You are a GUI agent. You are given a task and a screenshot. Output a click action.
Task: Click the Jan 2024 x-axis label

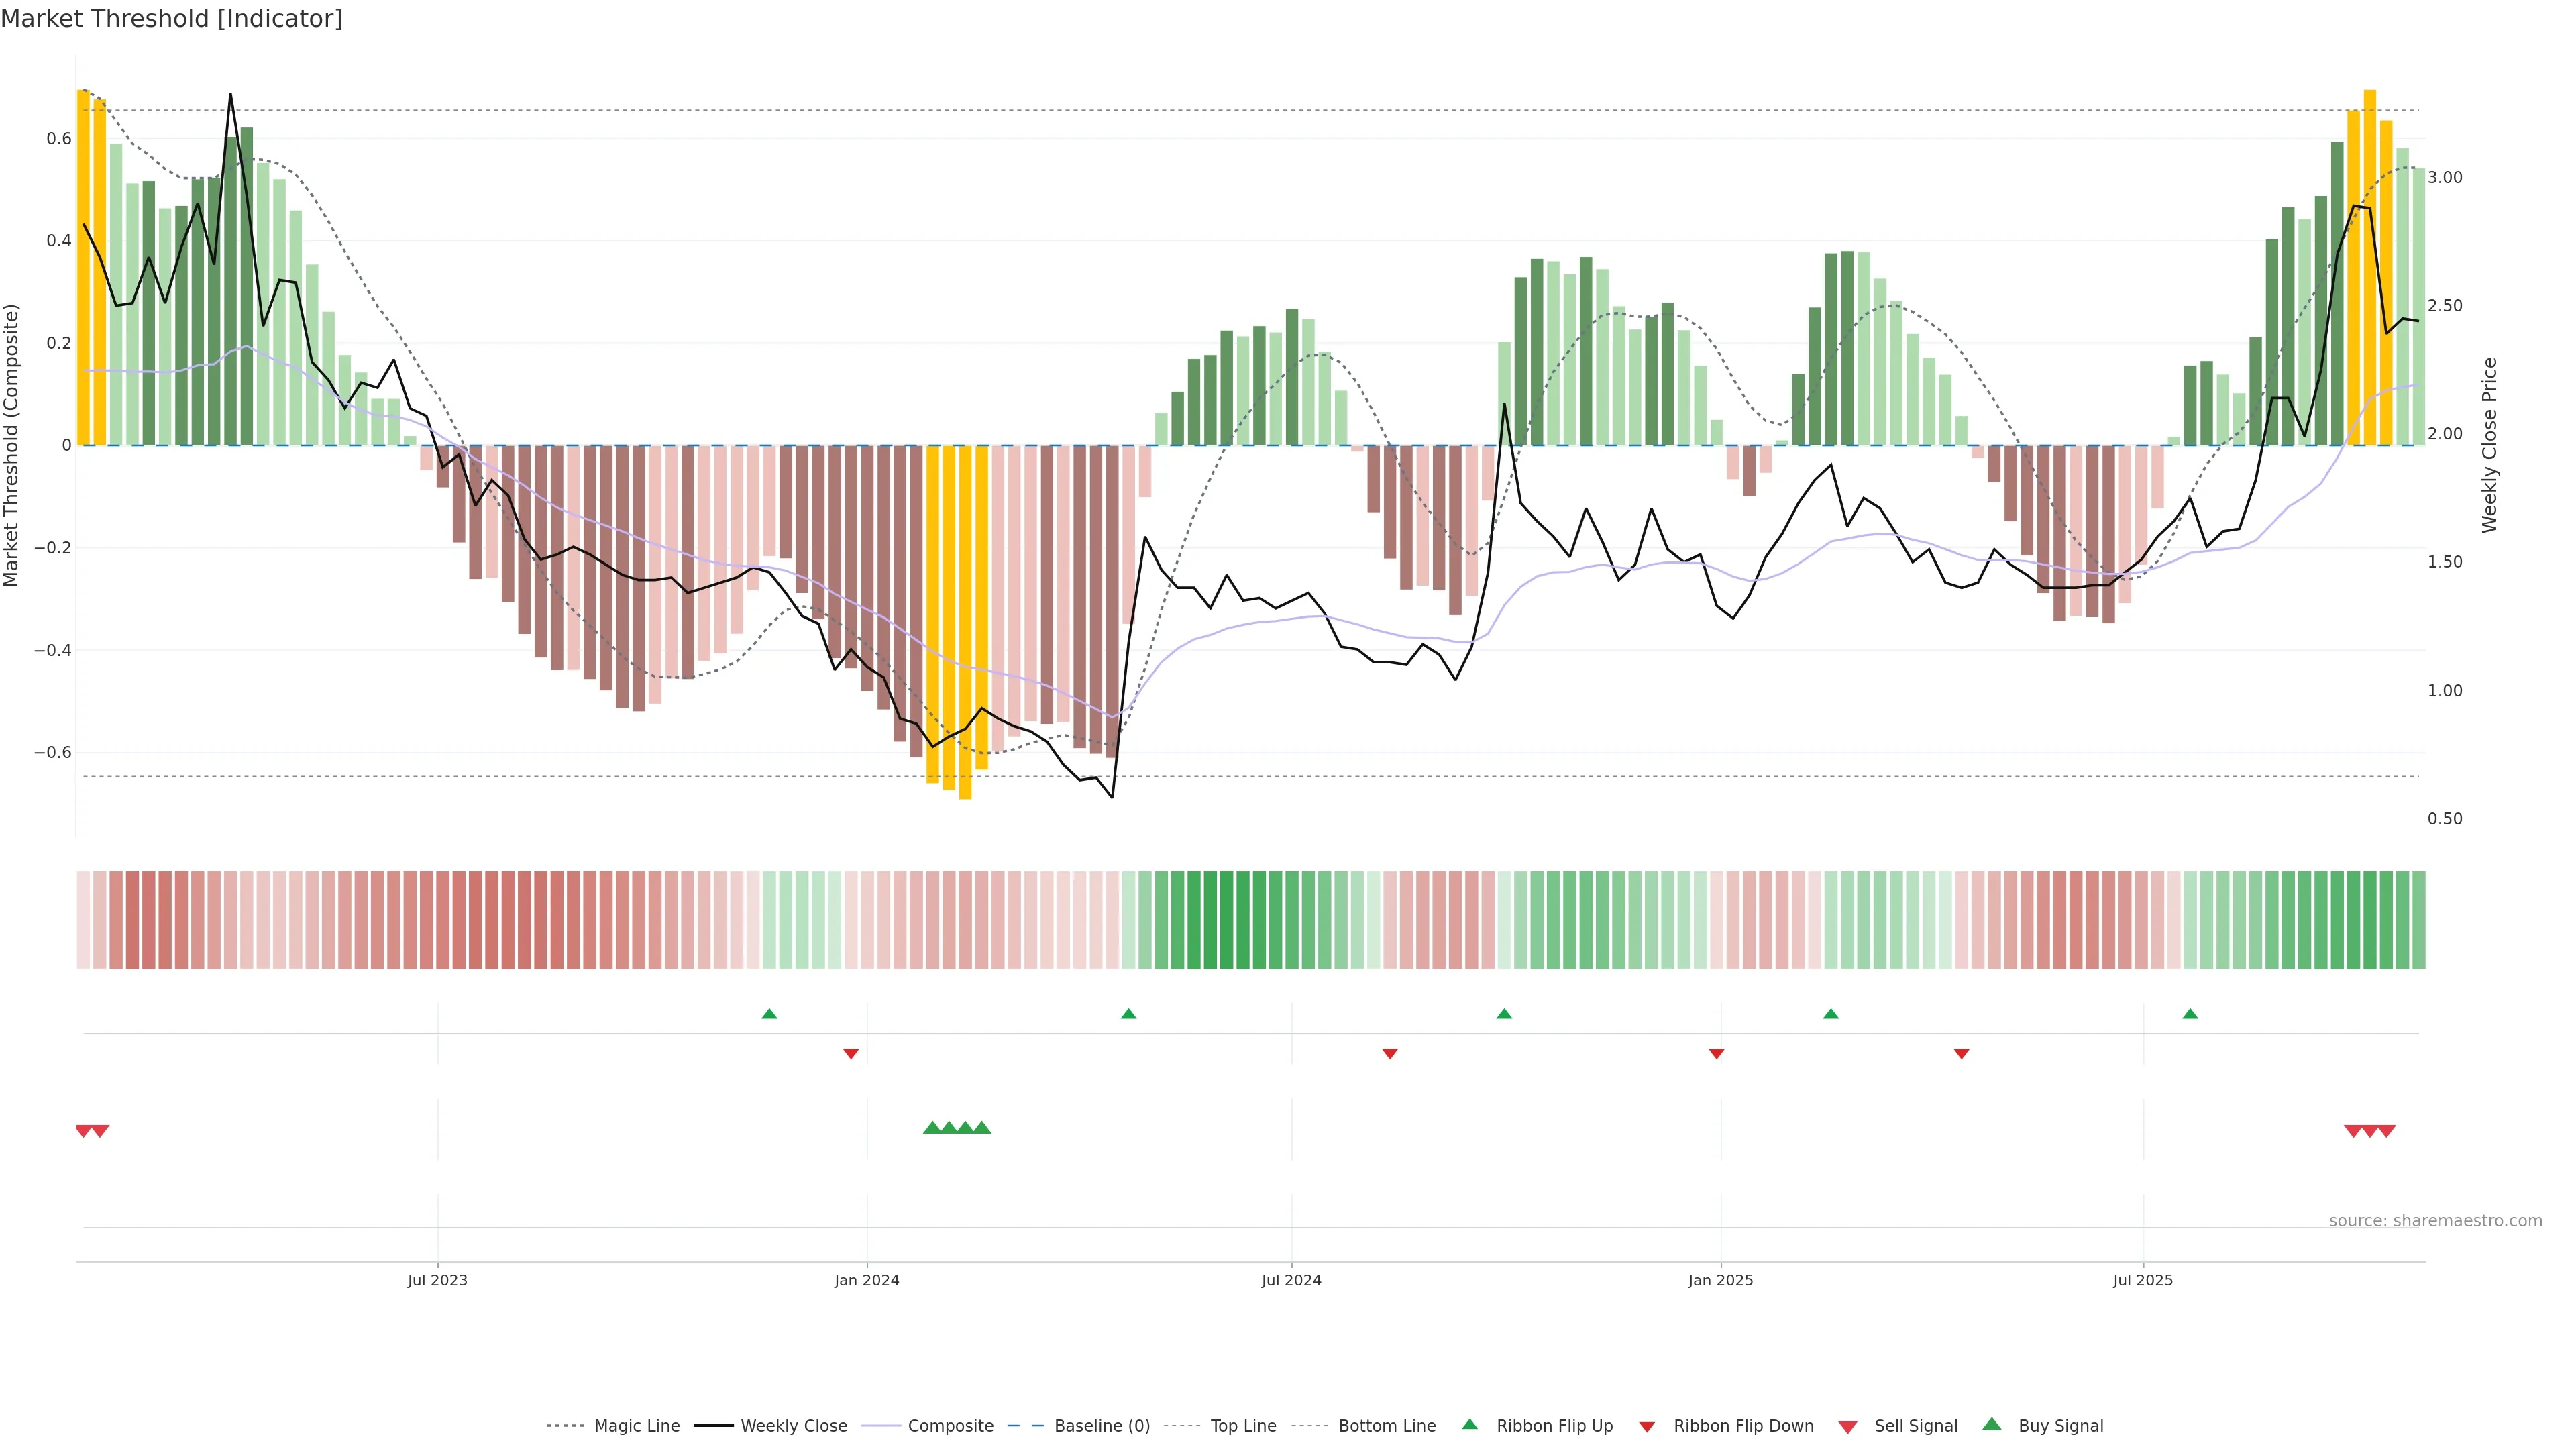(867, 1280)
